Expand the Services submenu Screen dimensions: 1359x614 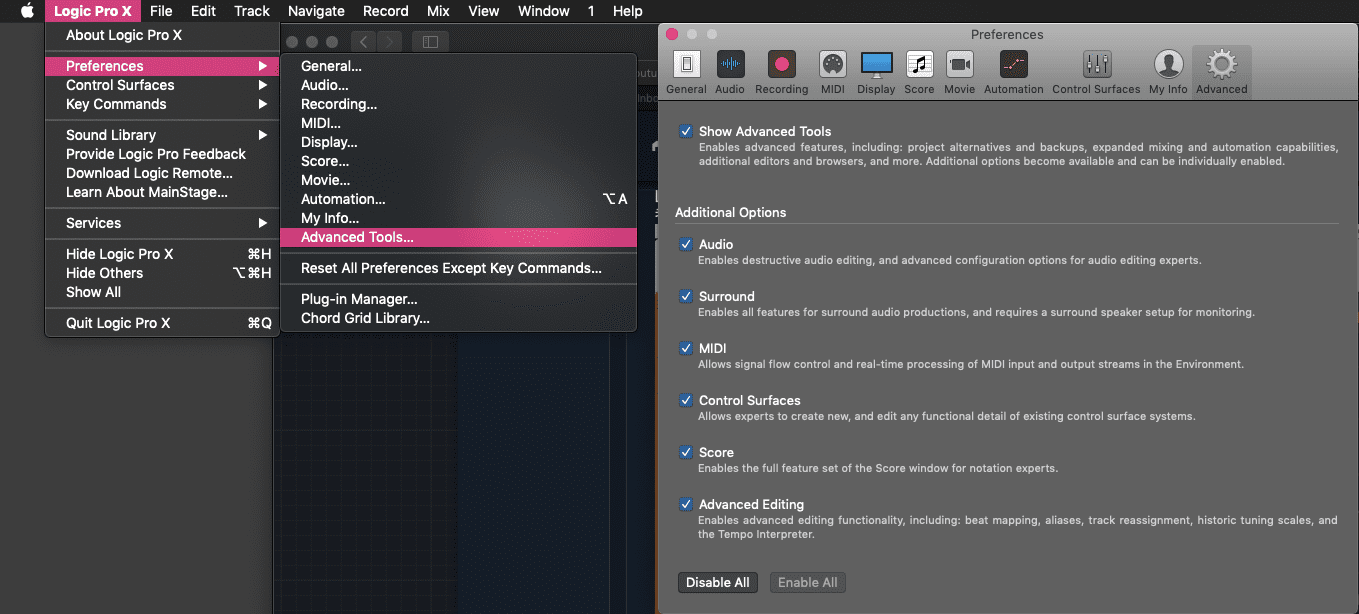[x=162, y=223]
